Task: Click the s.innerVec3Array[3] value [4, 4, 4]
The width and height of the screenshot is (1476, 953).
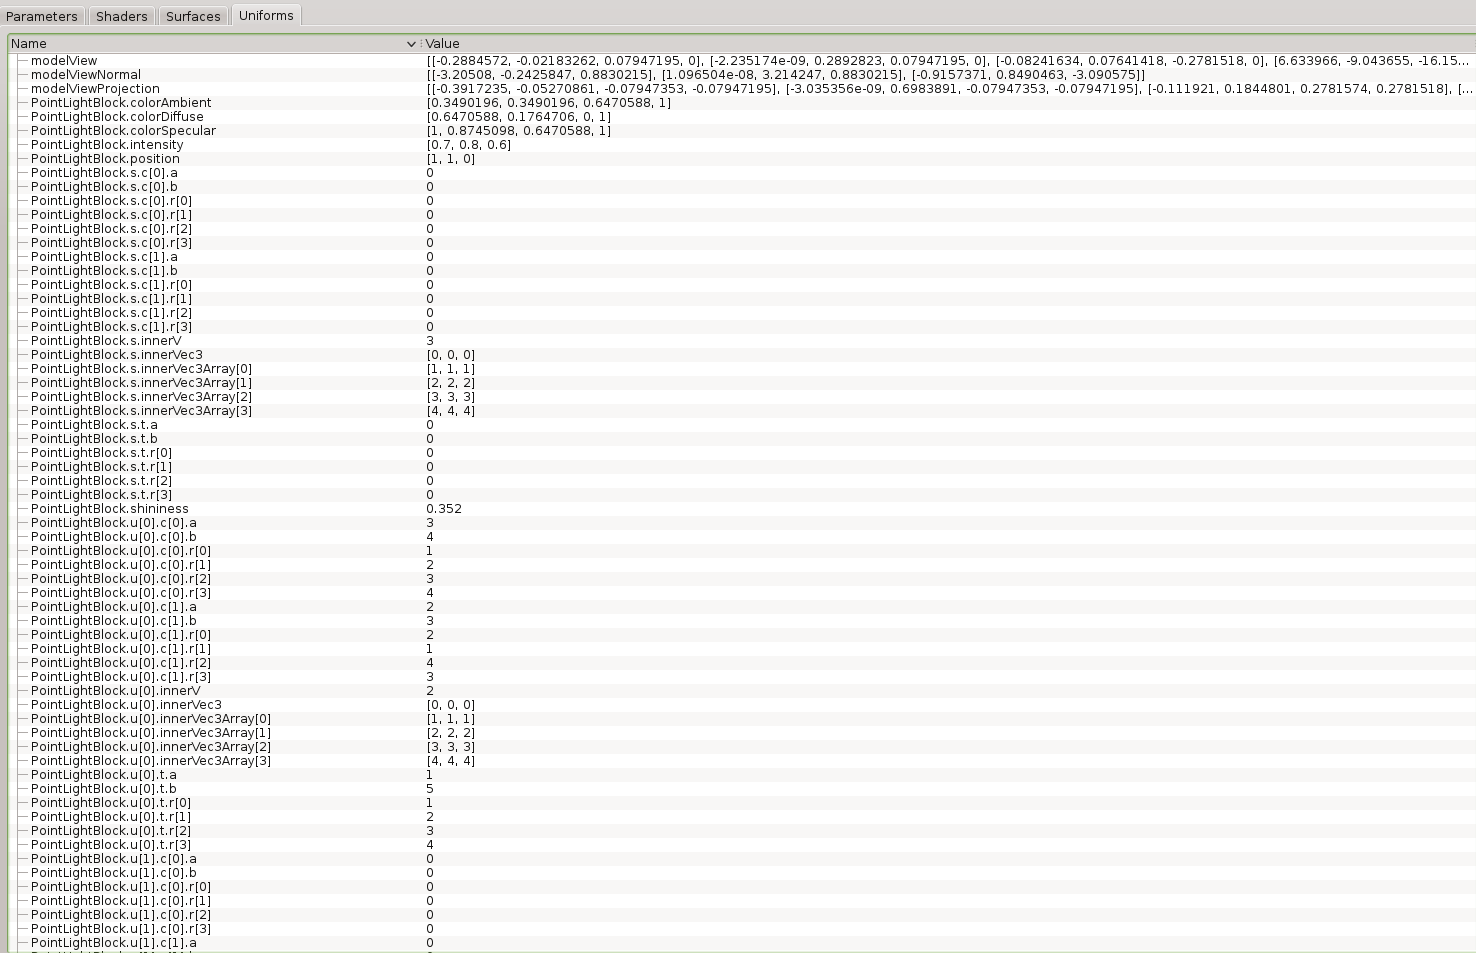Action: tap(451, 411)
